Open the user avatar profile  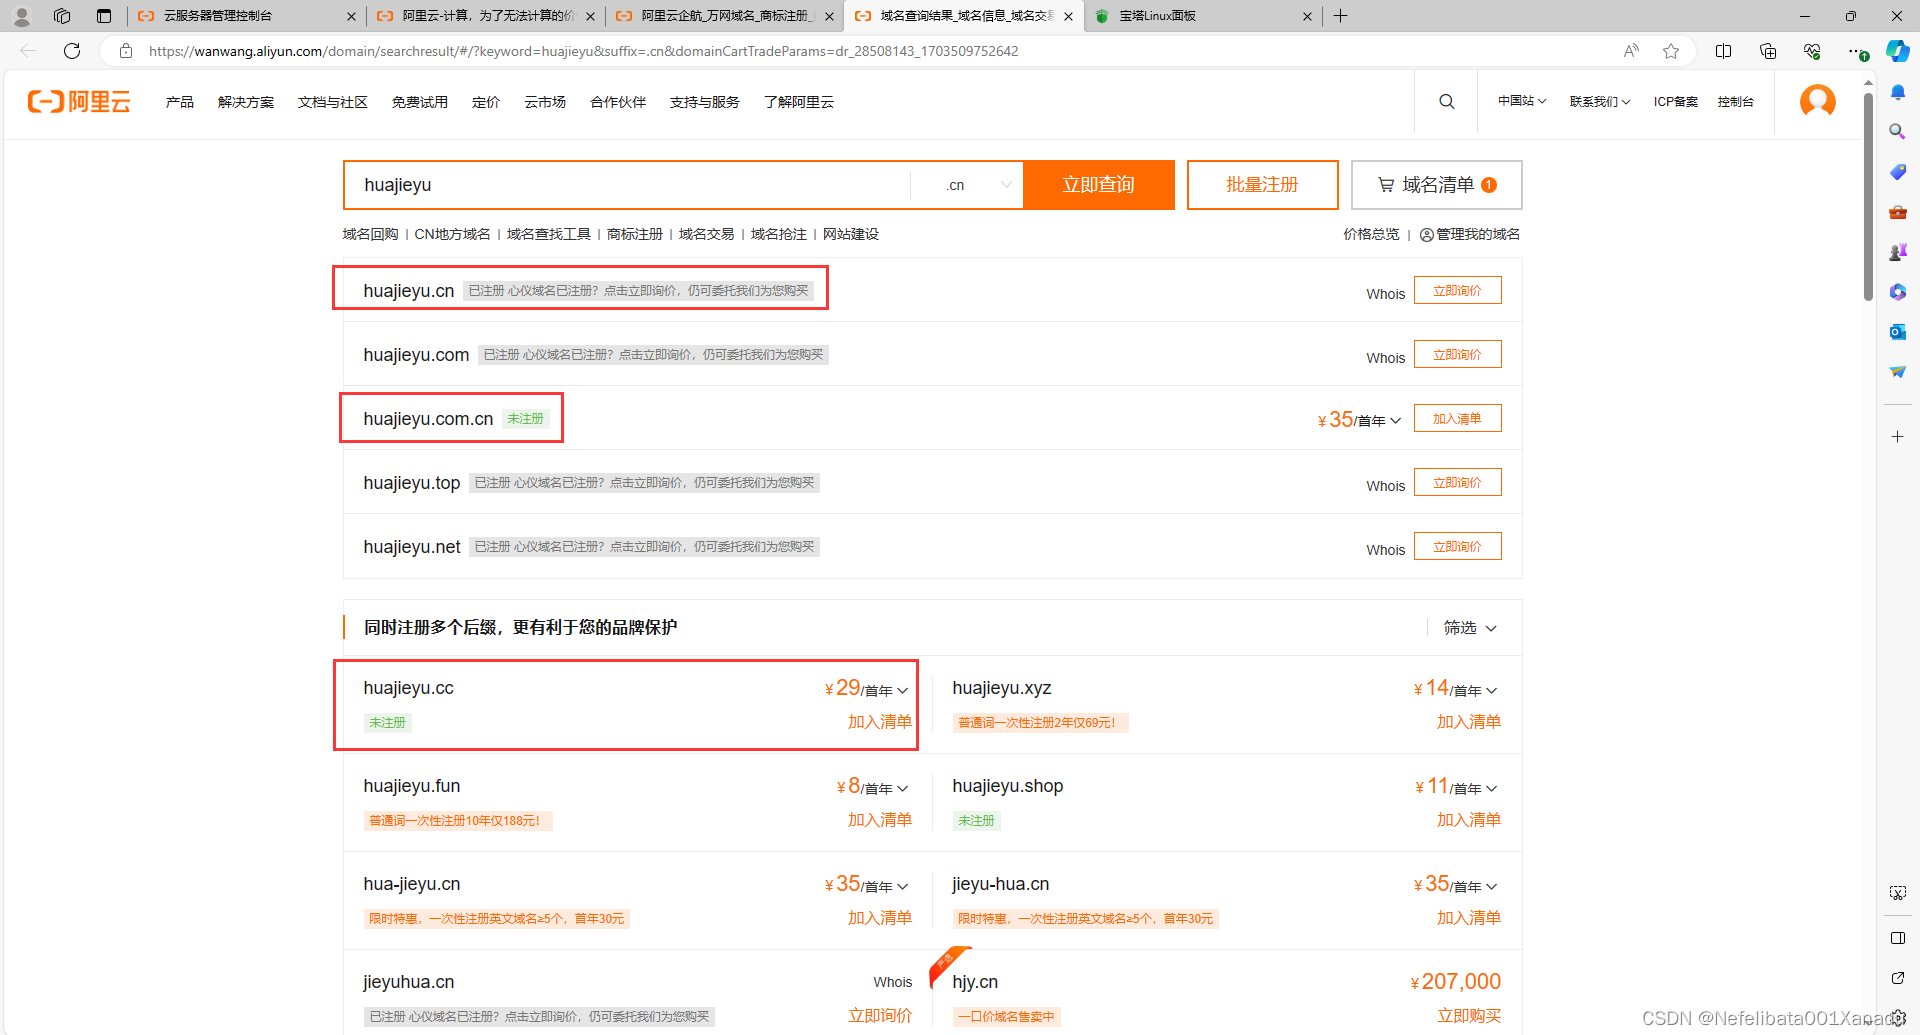1817,101
